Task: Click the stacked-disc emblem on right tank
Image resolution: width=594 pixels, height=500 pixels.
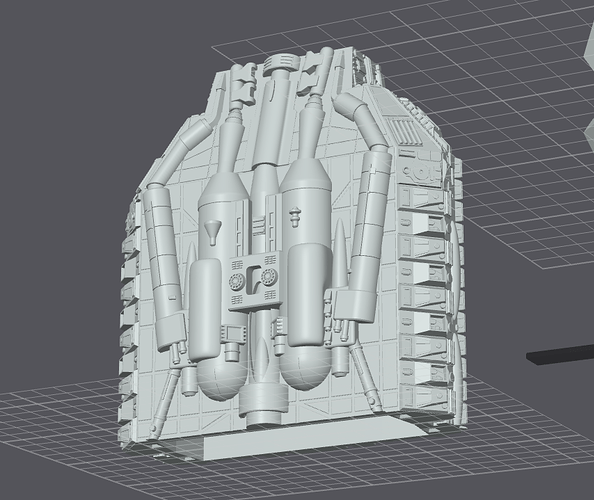Action: pos(295,217)
